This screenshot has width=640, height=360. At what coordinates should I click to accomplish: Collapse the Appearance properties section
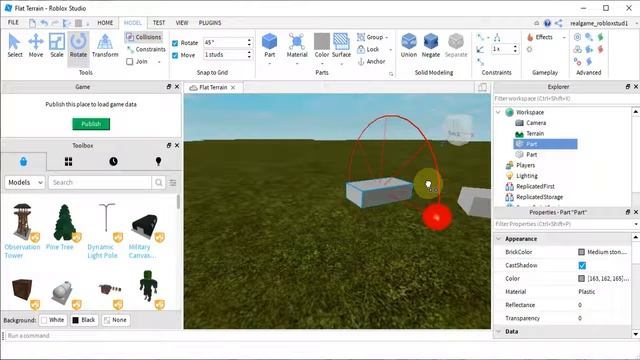pyautogui.click(x=499, y=239)
